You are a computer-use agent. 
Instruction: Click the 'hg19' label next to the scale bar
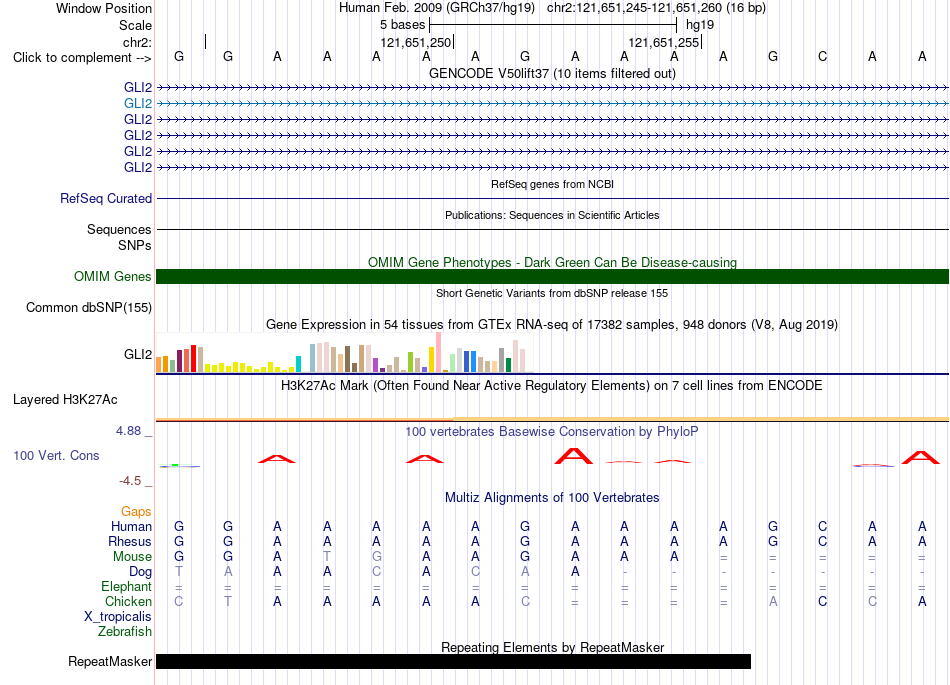(x=700, y=25)
